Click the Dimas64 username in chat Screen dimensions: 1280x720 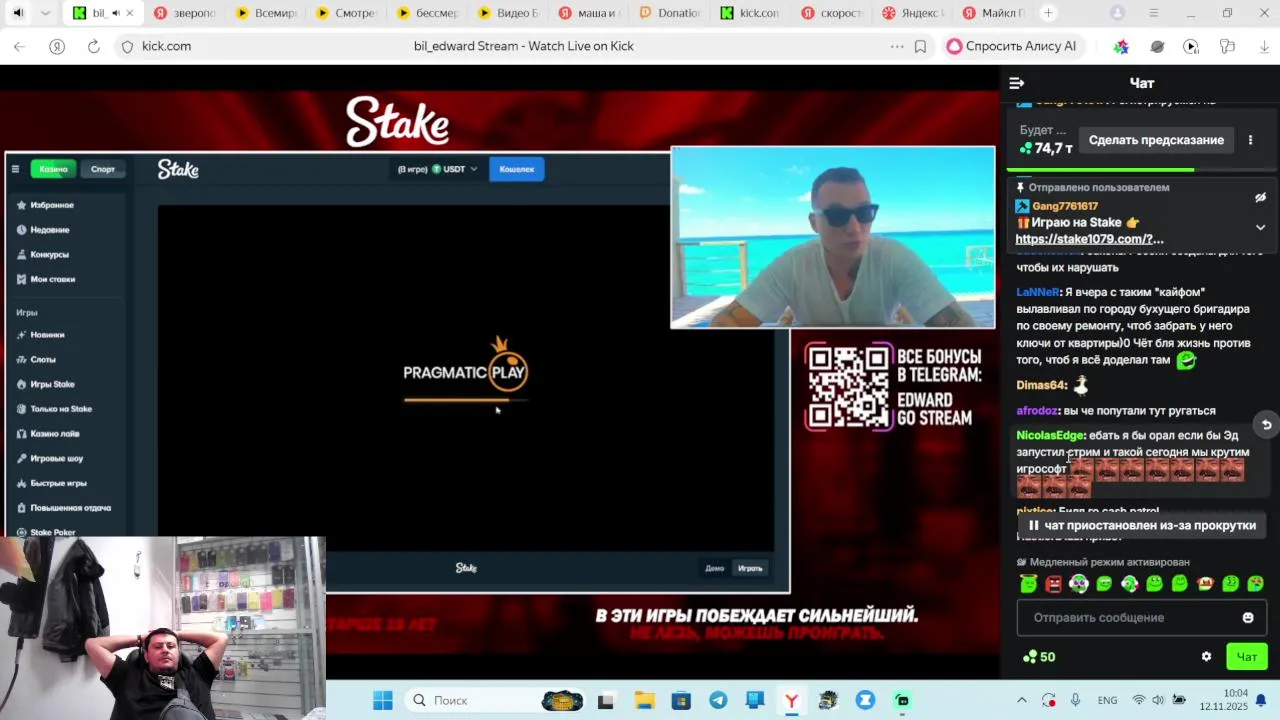[1041, 385]
